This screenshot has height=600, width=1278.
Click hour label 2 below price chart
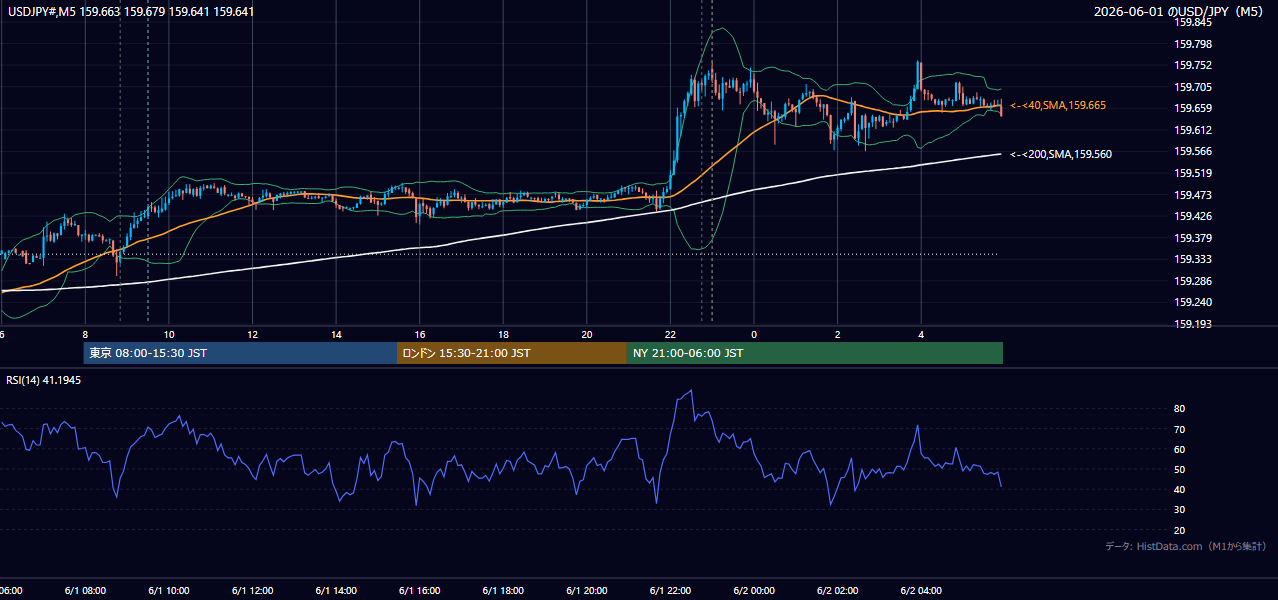838,334
